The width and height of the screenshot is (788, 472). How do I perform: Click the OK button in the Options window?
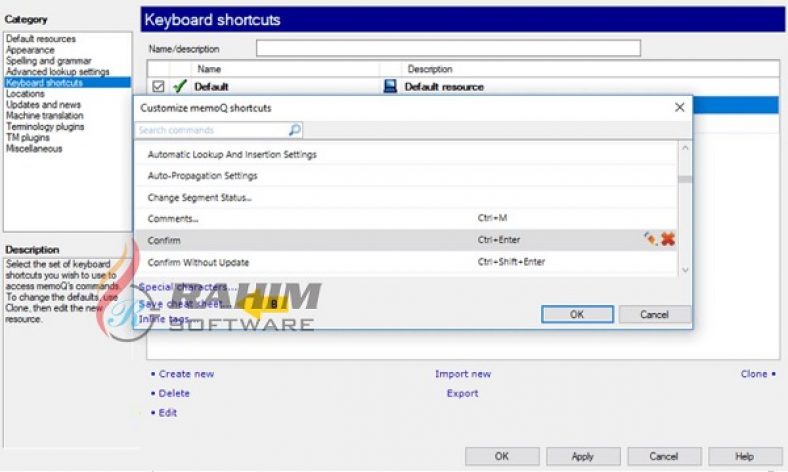502,456
